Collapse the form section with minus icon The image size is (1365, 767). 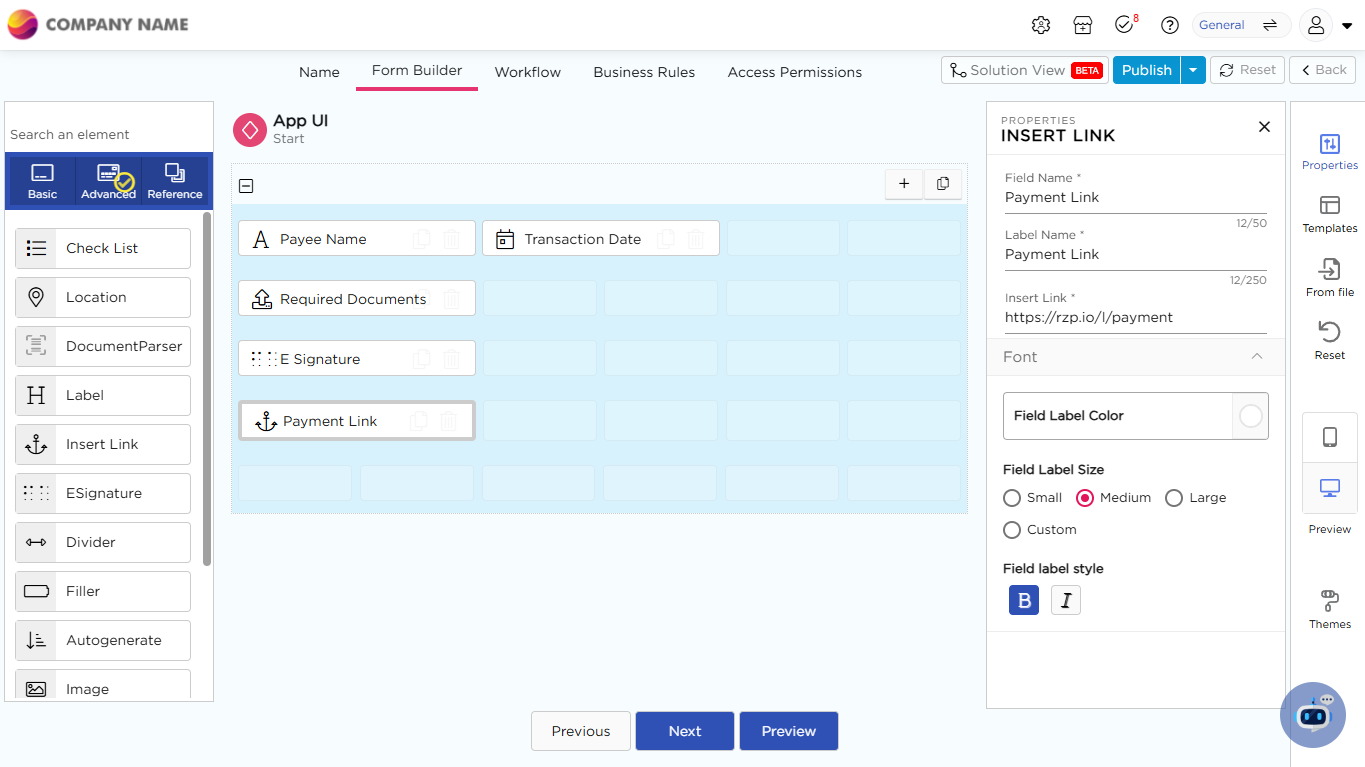point(246,186)
